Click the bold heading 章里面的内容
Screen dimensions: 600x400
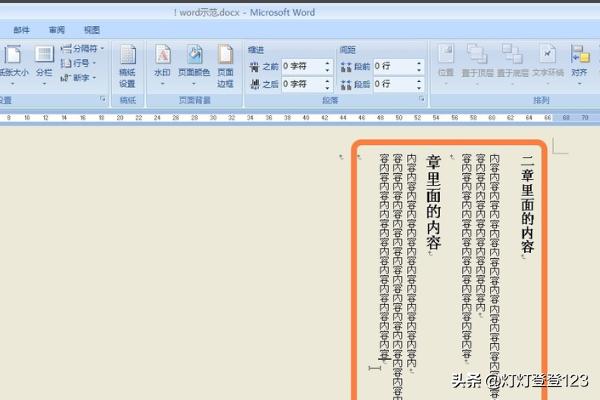[434, 202]
